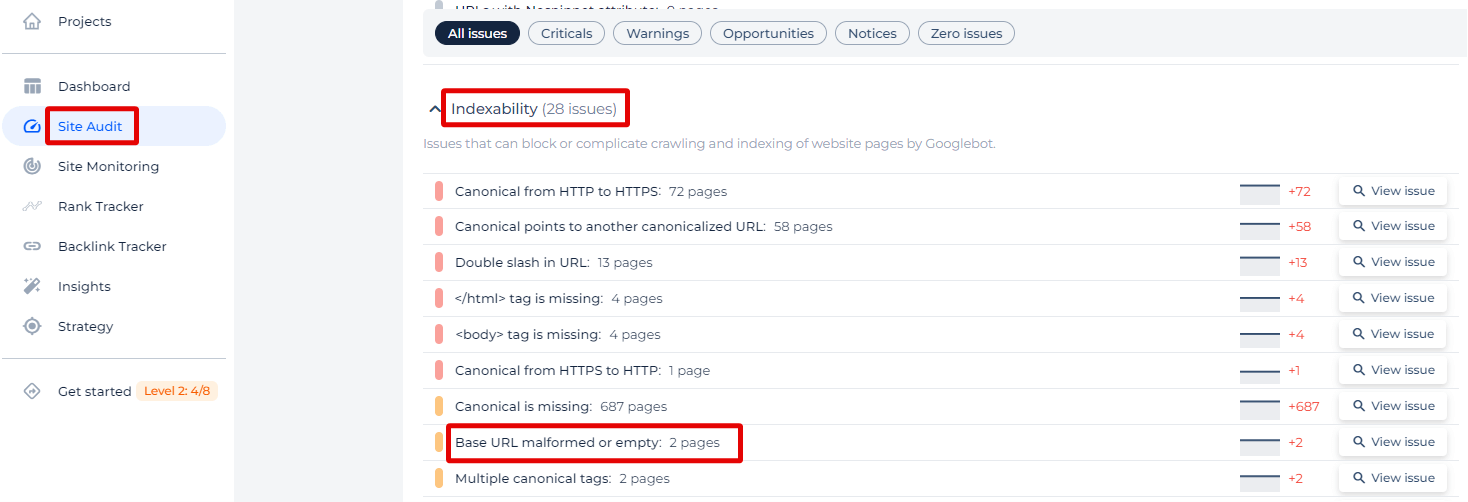Image resolution: width=1468 pixels, height=502 pixels.
Task: Click the trend sparkline for Double slash in URL
Action: [x=1260, y=264]
